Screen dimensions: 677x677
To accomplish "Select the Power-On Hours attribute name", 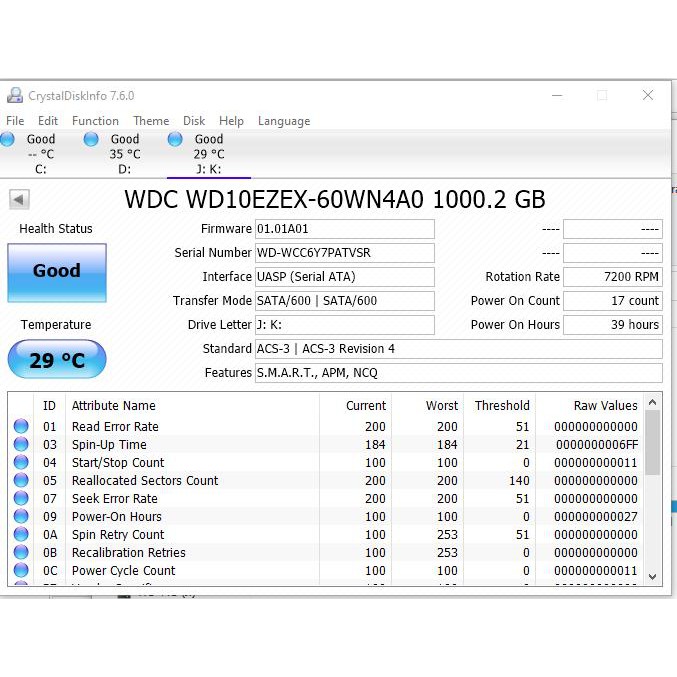I will [x=117, y=517].
